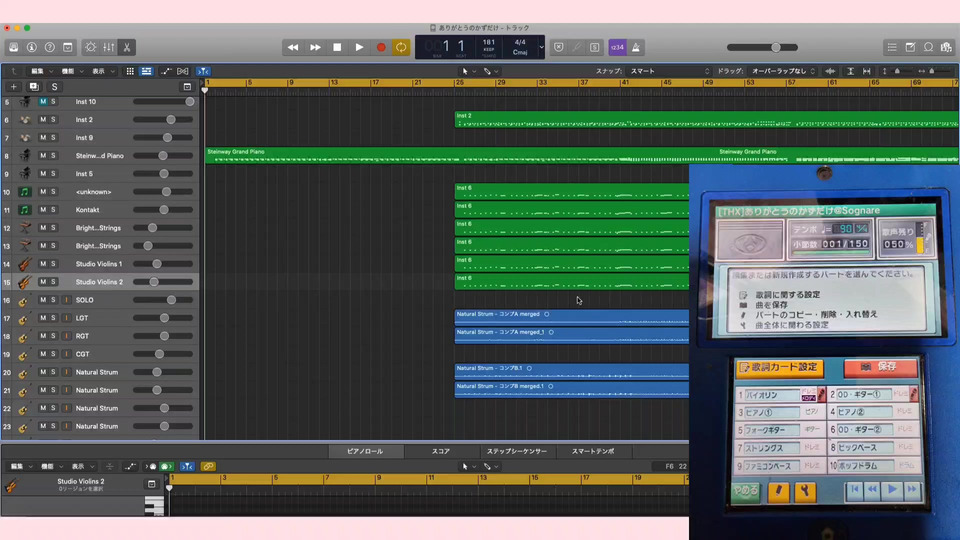Image resolution: width=960 pixels, height=540 pixels.
Task: Open the left-click pointer tool dropdown in tracks area
Action: 469,71
